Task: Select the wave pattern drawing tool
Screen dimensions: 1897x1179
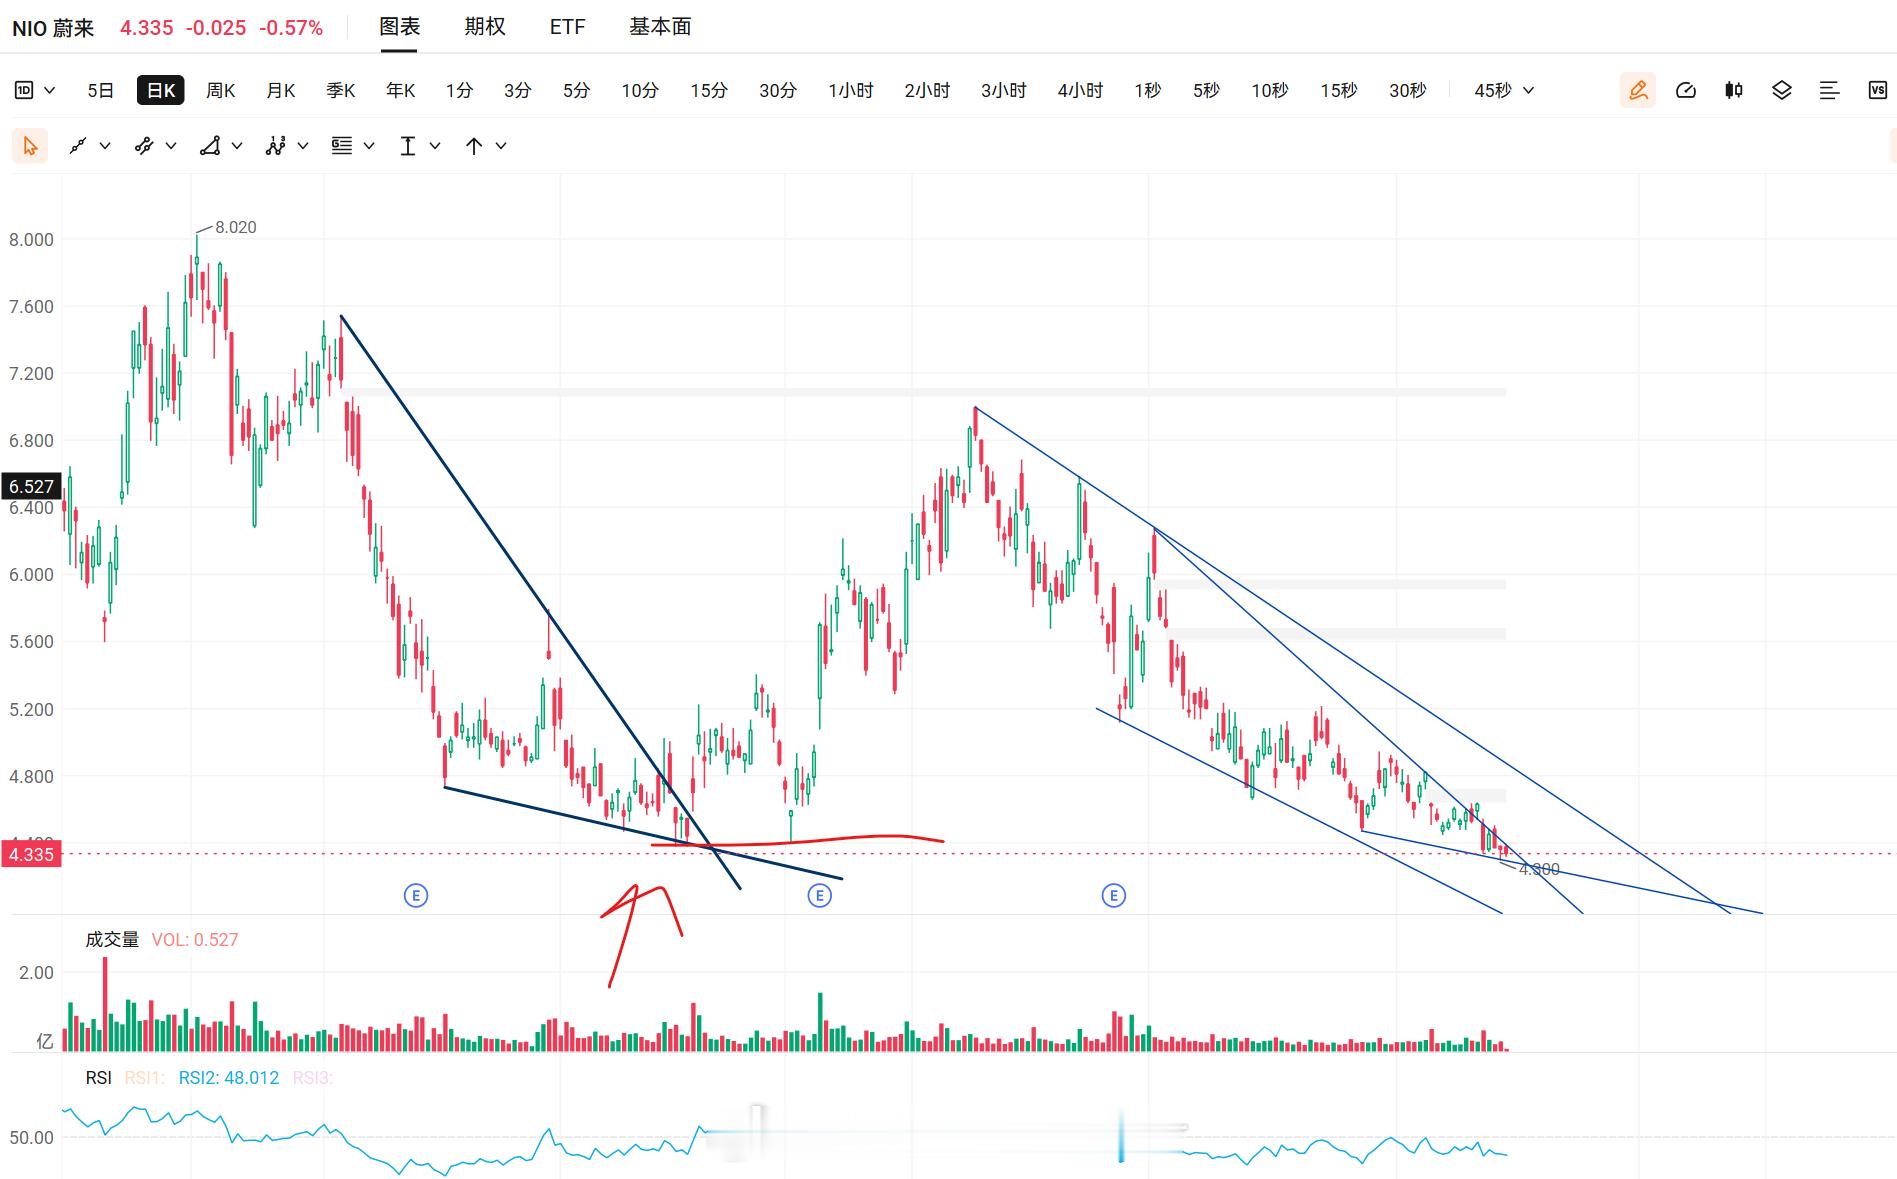Action: pyautogui.click(x=276, y=146)
